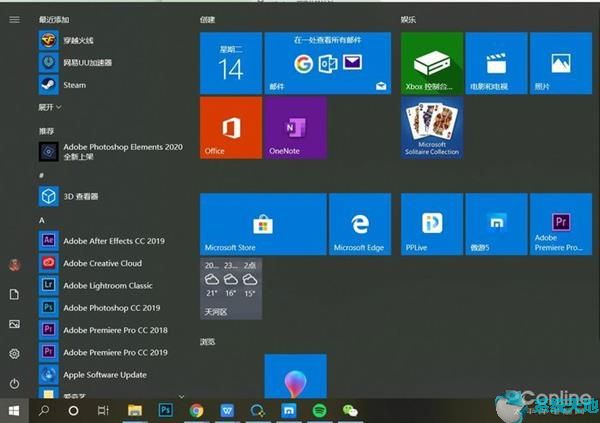Click the letter A section header
This screenshot has height=423, width=600.
[42, 220]
